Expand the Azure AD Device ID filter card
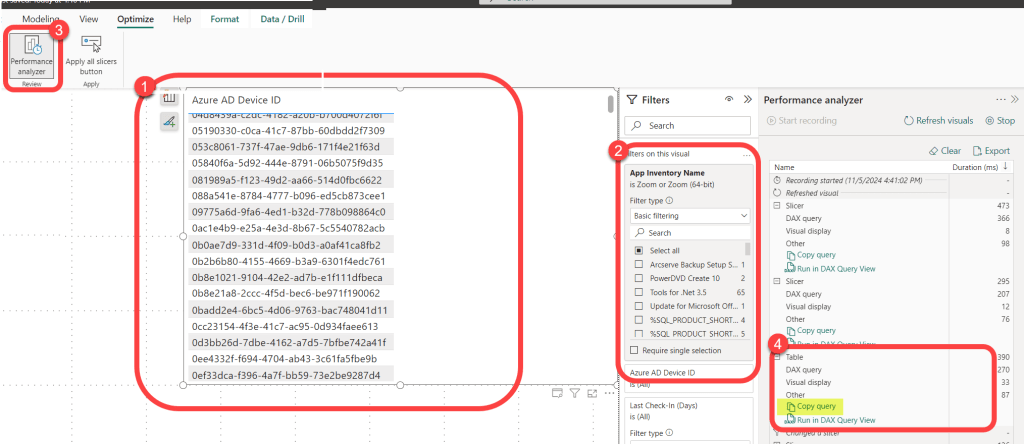 point(690,379)
